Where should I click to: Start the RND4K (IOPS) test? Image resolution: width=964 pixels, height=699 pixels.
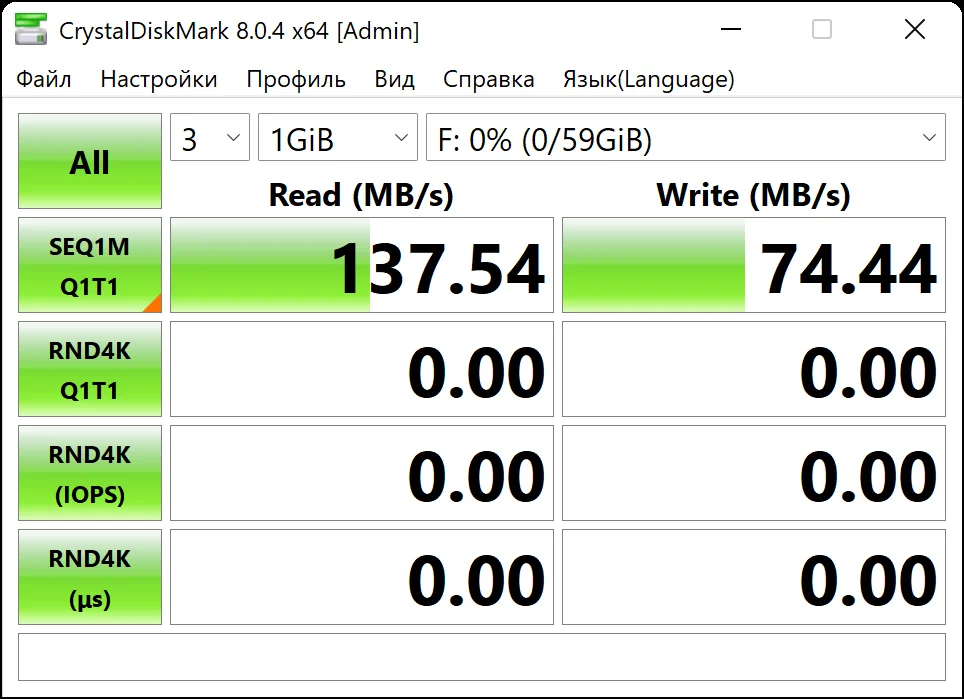pos(90,473)
